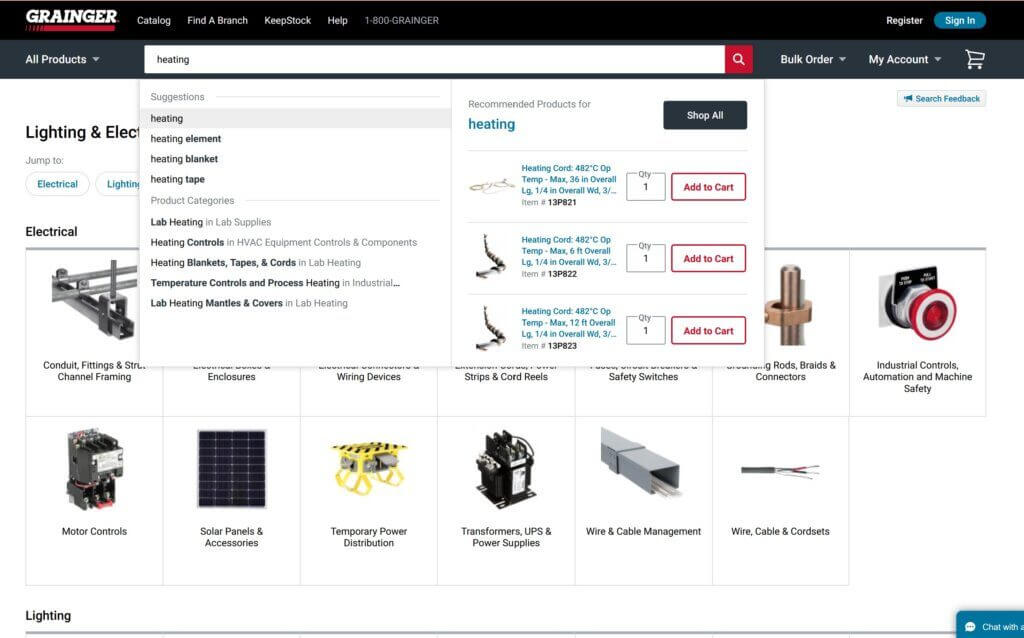Image resolution: width=1024 pixels, height=638 pixels.
Task: Click the search box containing heating
Action: point(434,59)
